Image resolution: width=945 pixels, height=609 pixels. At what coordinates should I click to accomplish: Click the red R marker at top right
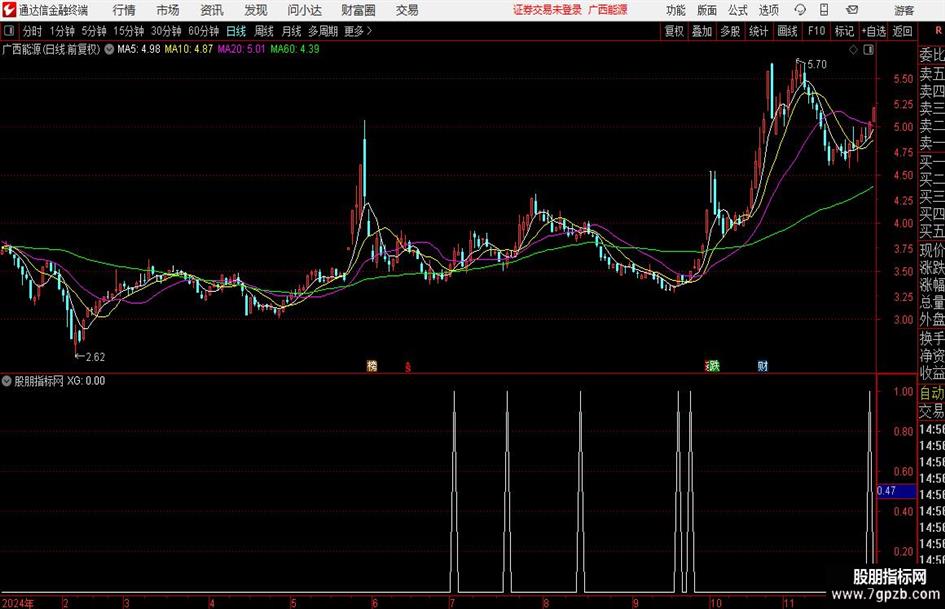[x=938, y=31]
